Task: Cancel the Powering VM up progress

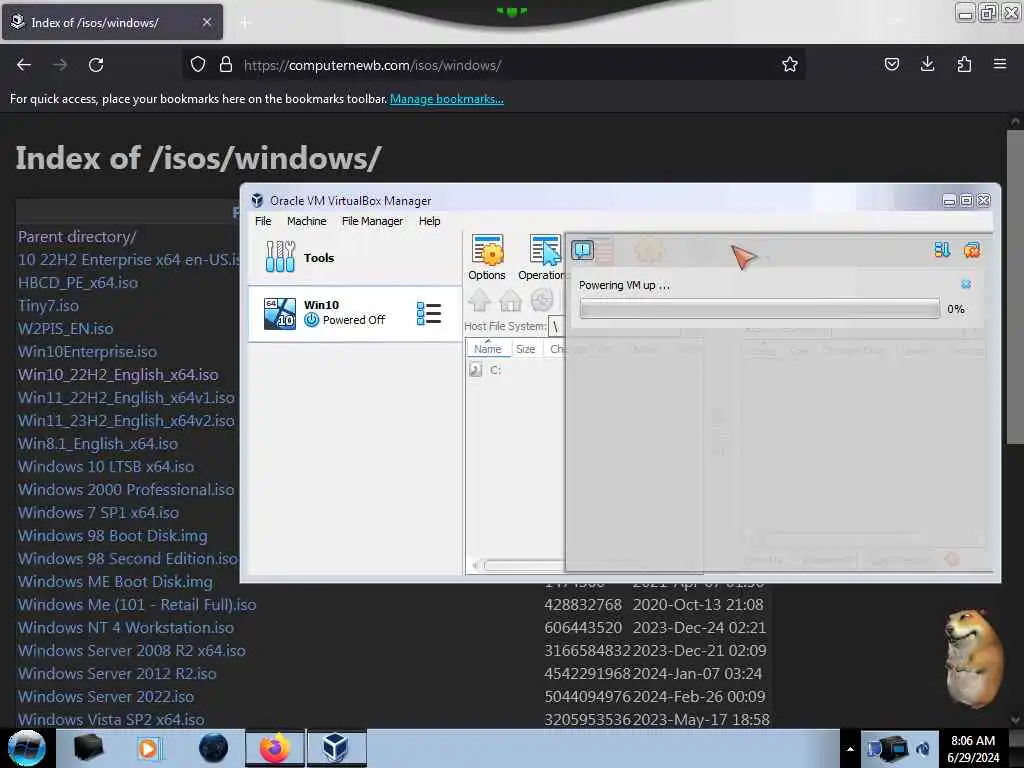Action: click(x=966, y=284)
